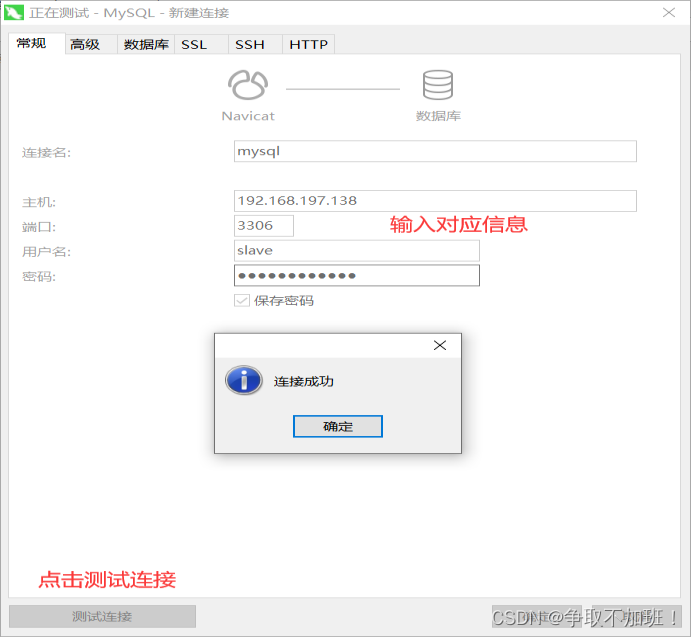
Task: Switch to the 常规 tab
Action: [37, 43]
